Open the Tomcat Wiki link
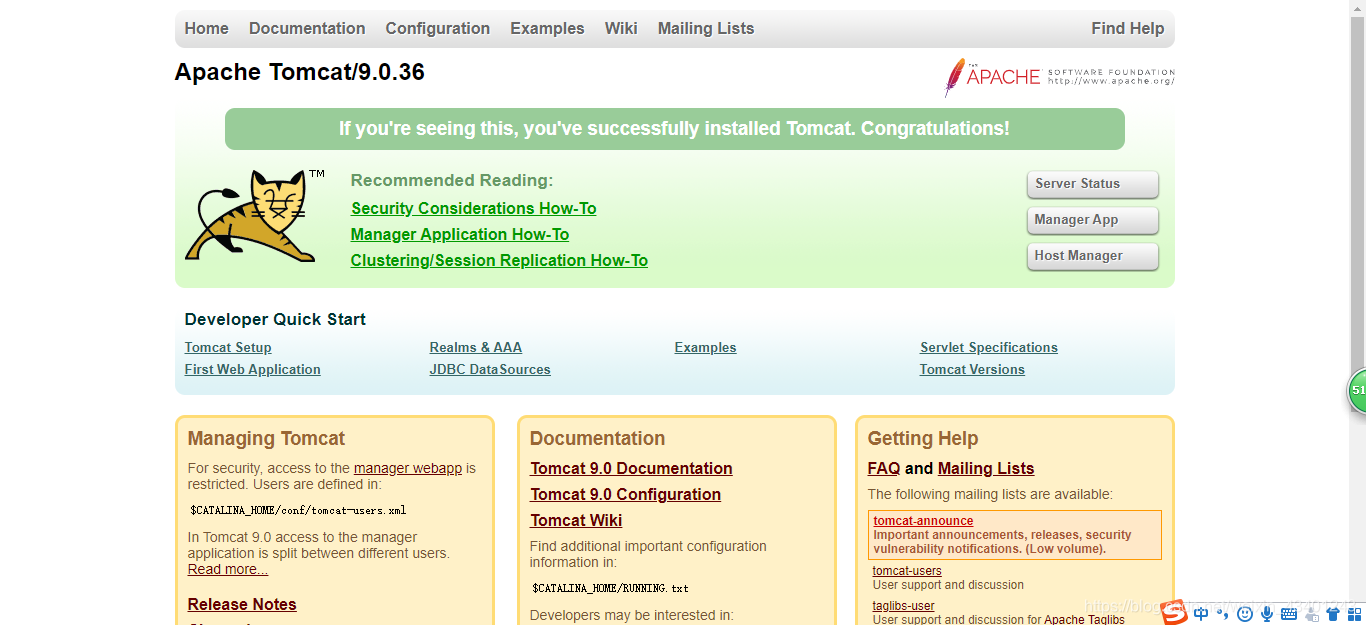1366x625 pixels. (x=576, y=520)
